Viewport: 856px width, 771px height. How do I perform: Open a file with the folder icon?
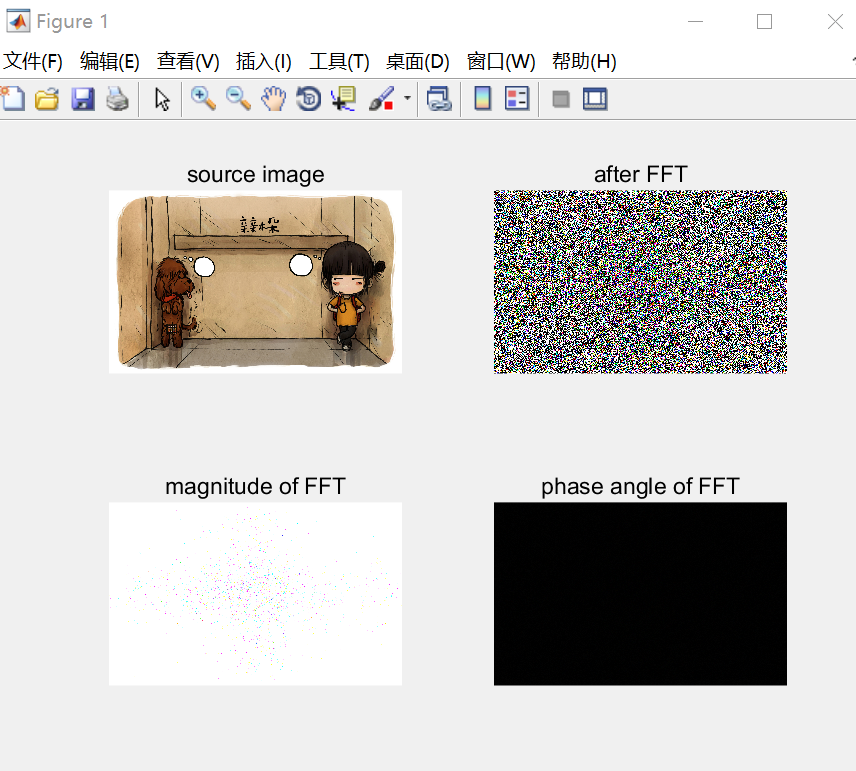(47, 99)
